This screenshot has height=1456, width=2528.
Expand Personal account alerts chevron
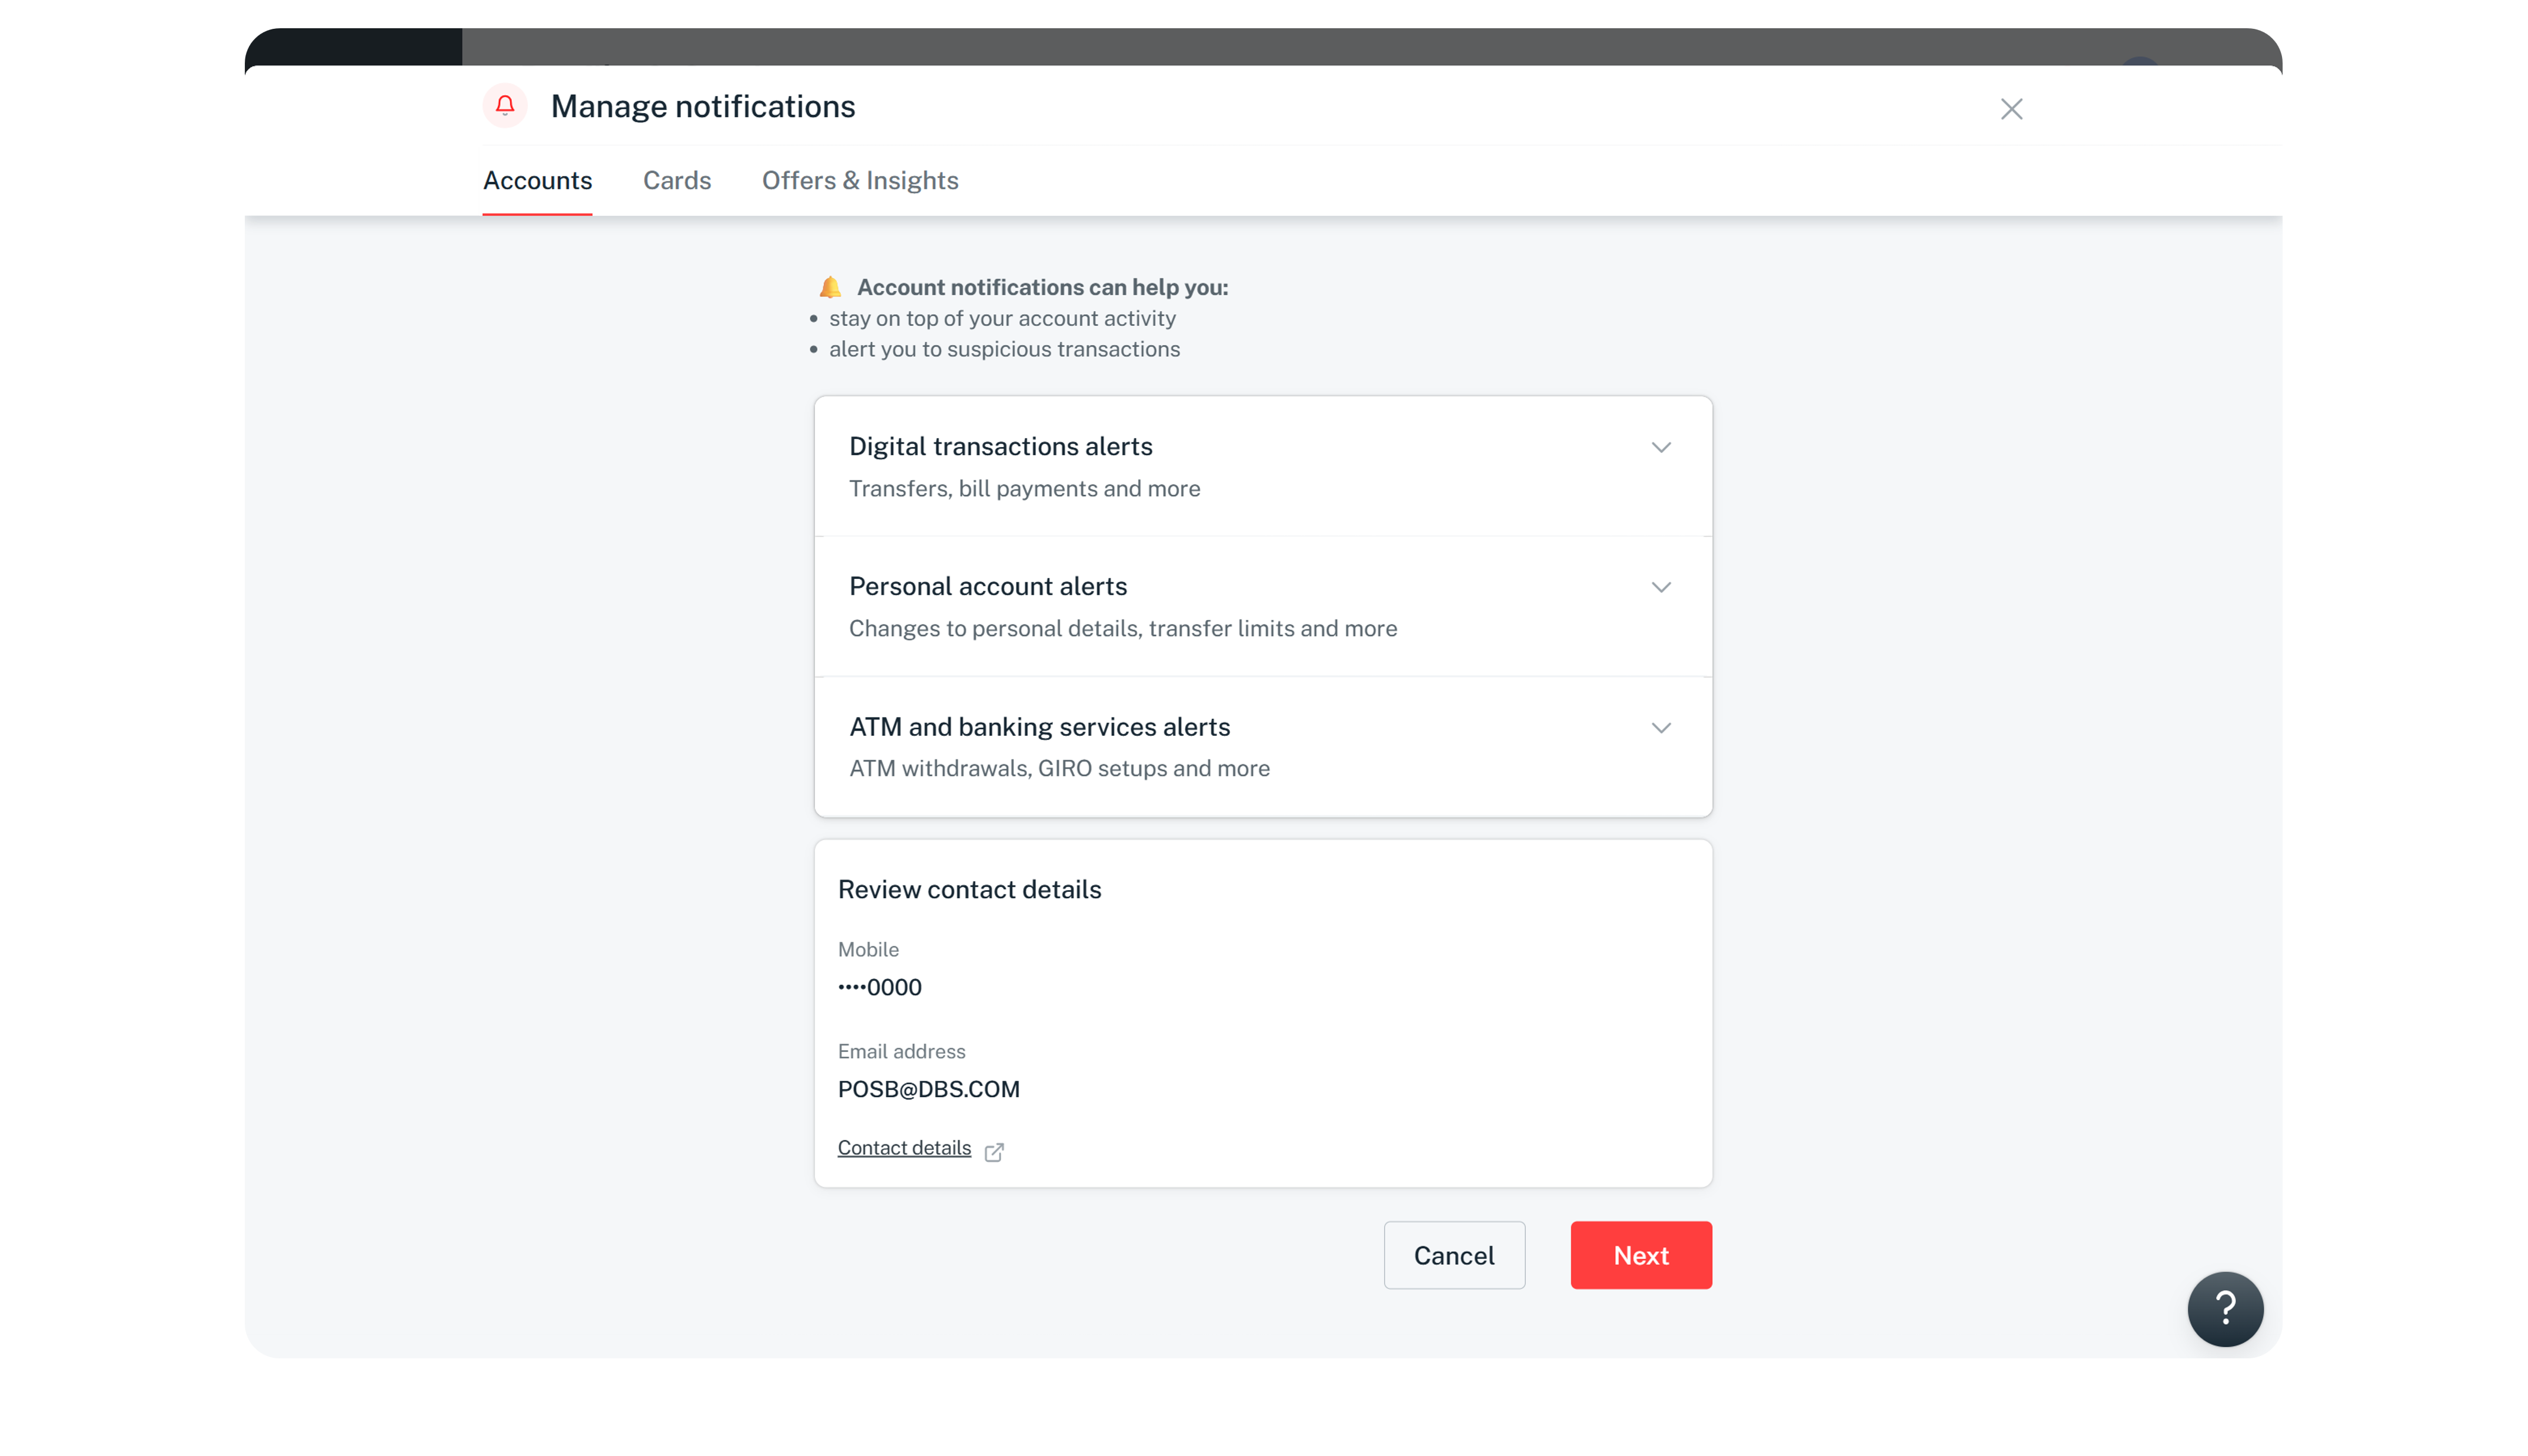coord(1661,587)
